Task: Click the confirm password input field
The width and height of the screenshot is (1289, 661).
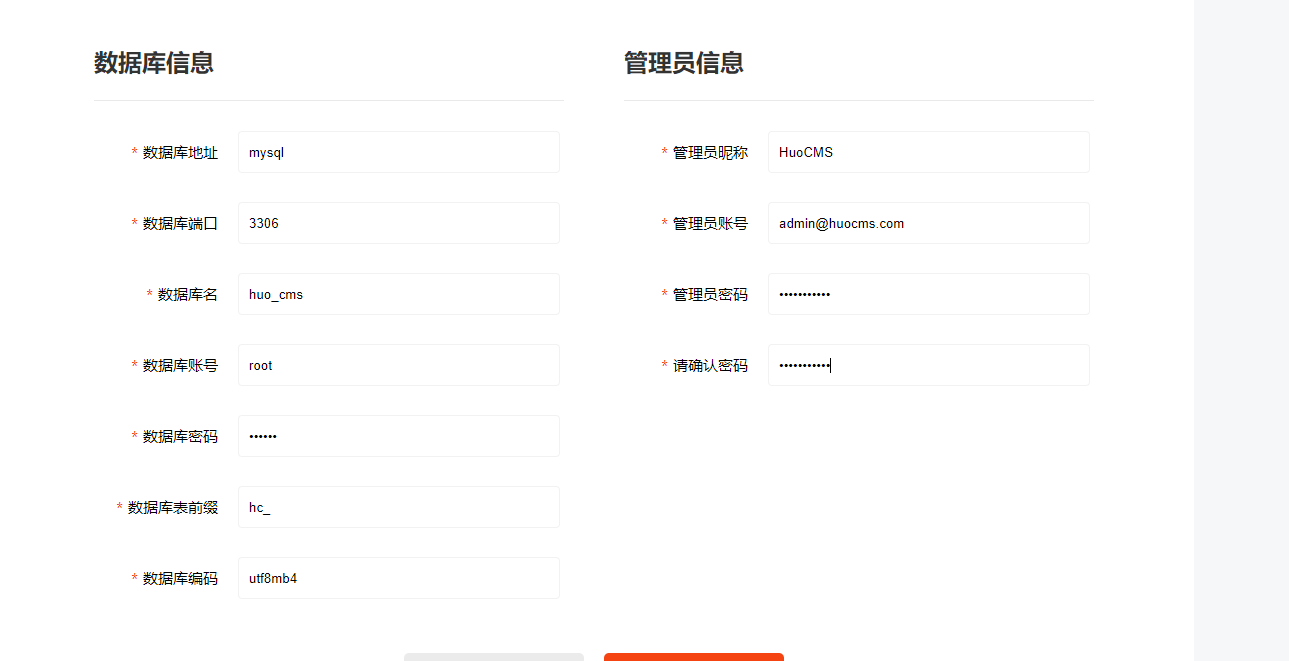Action: 928,364
